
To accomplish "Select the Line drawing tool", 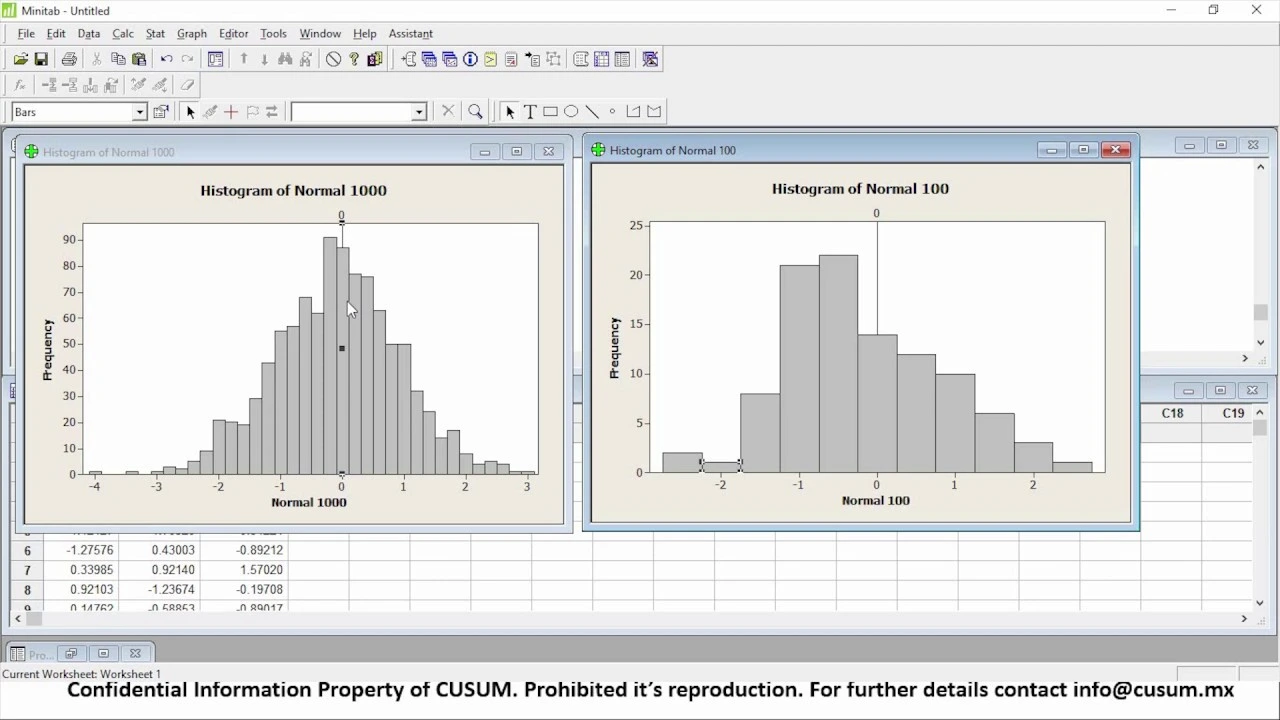I will point(592,112).
